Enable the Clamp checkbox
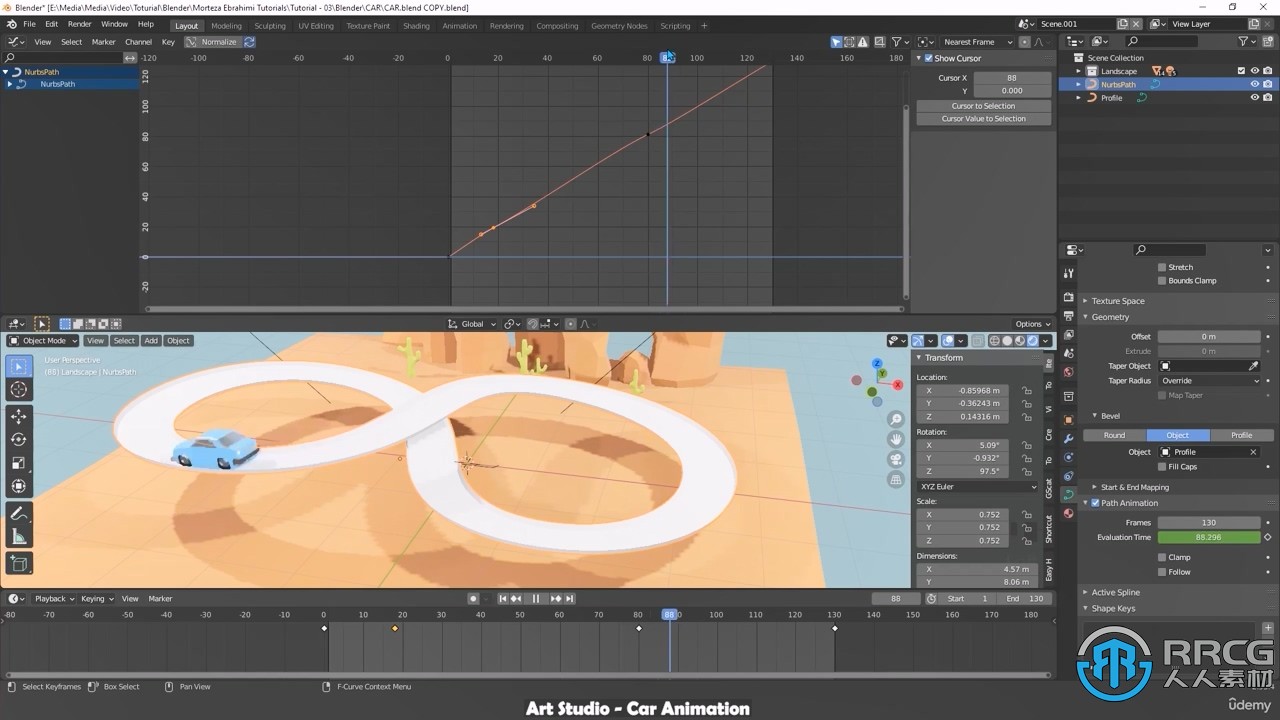 [1162, 557]
